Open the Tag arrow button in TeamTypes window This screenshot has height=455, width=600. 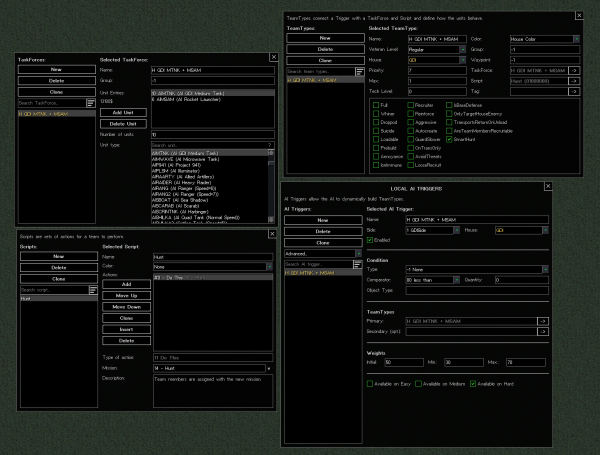point(574,91)
